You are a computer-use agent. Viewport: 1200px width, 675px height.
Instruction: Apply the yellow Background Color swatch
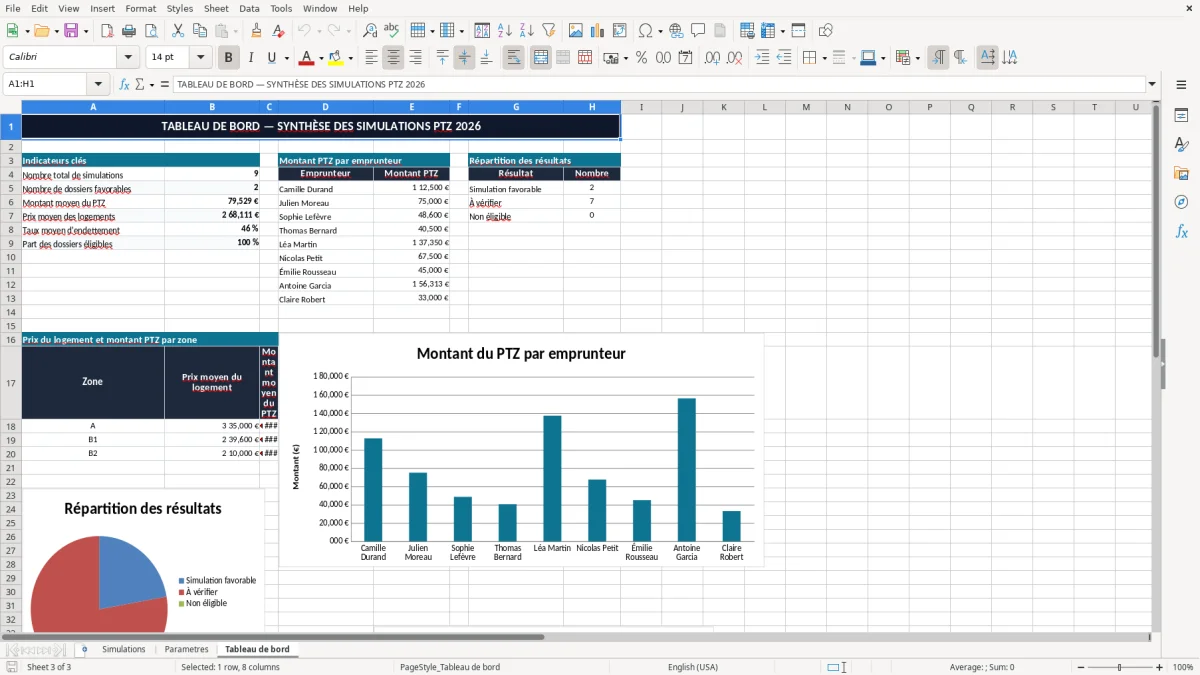point(336,58)
